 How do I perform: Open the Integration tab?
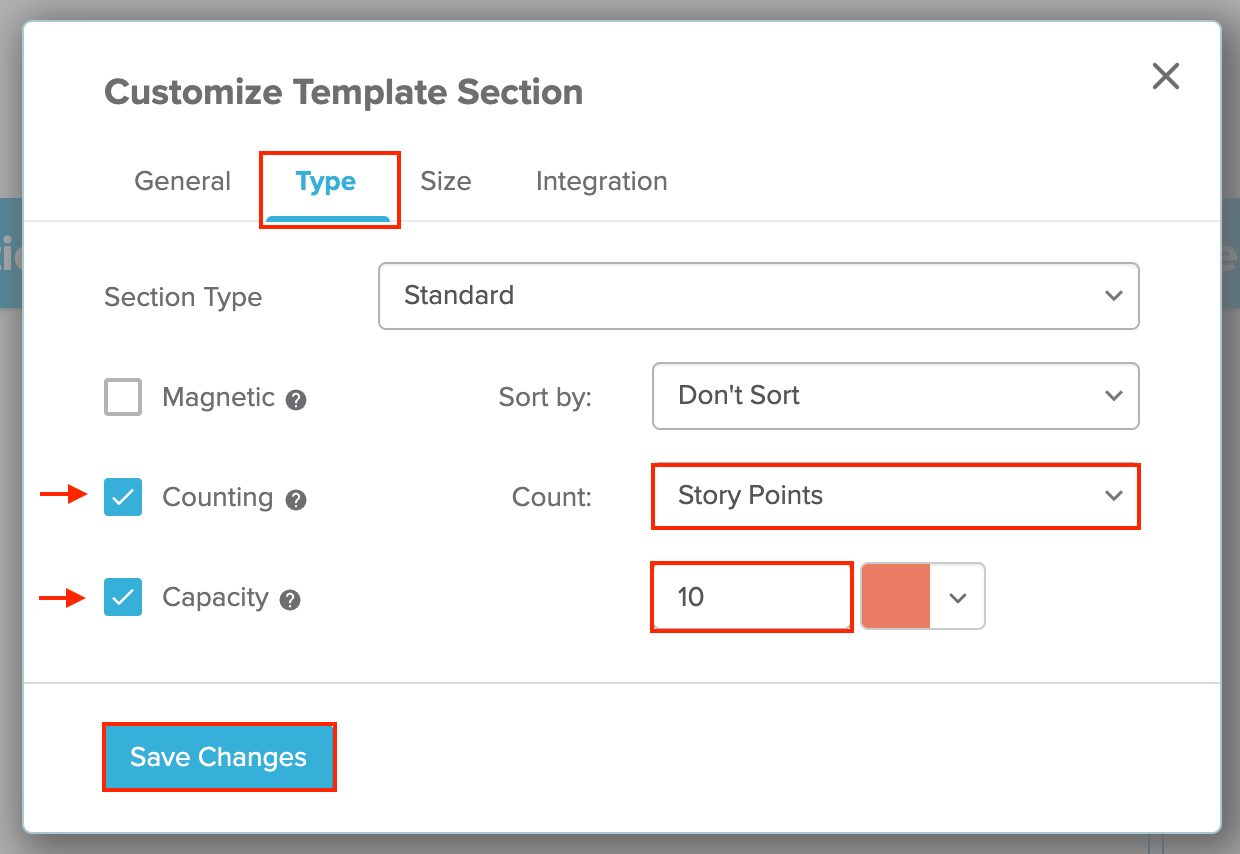pyautogui.click(x=602, y=181)
